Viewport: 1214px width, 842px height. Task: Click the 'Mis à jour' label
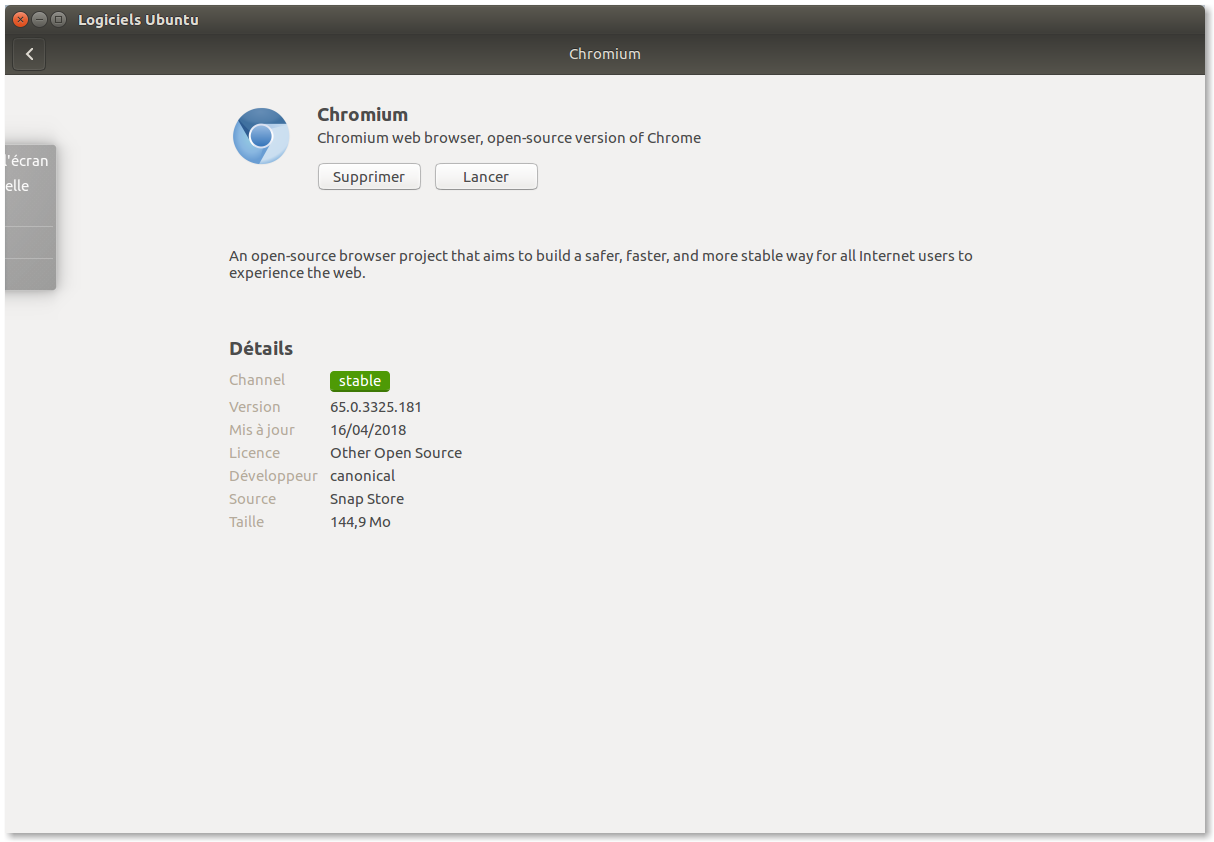coord(262,430)
